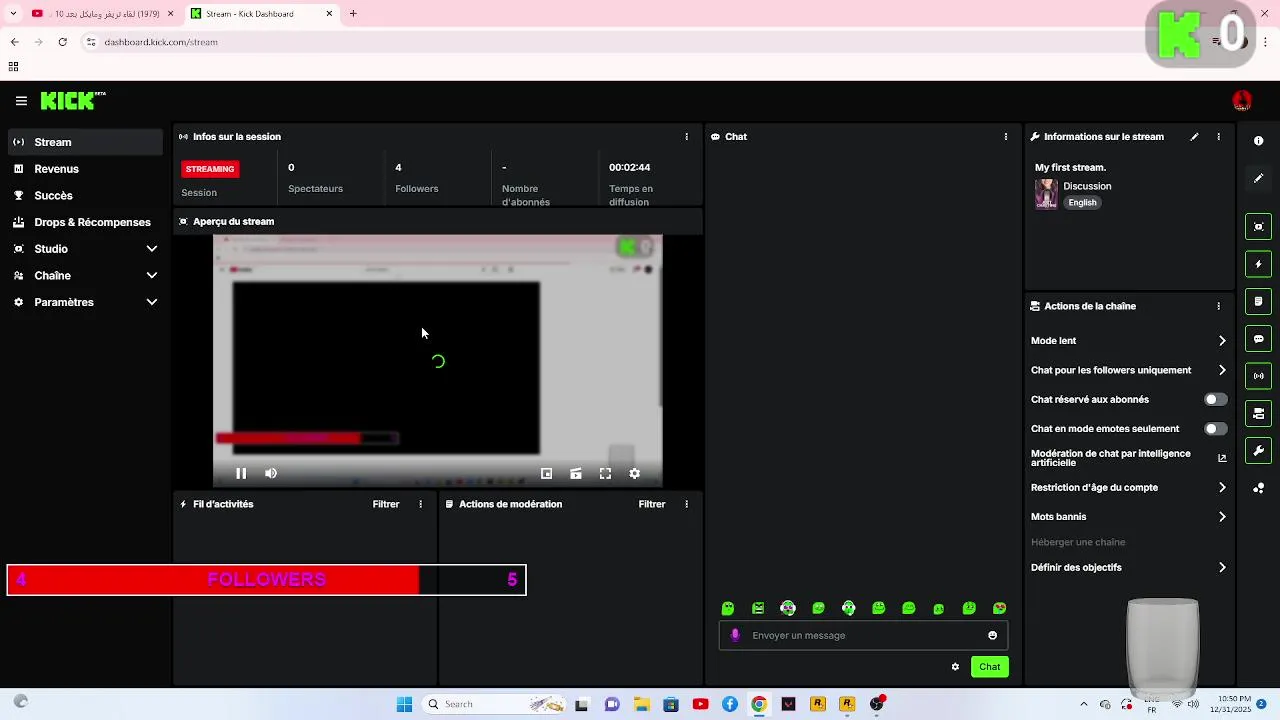Open Succès page in sidebar

point(85,196)
